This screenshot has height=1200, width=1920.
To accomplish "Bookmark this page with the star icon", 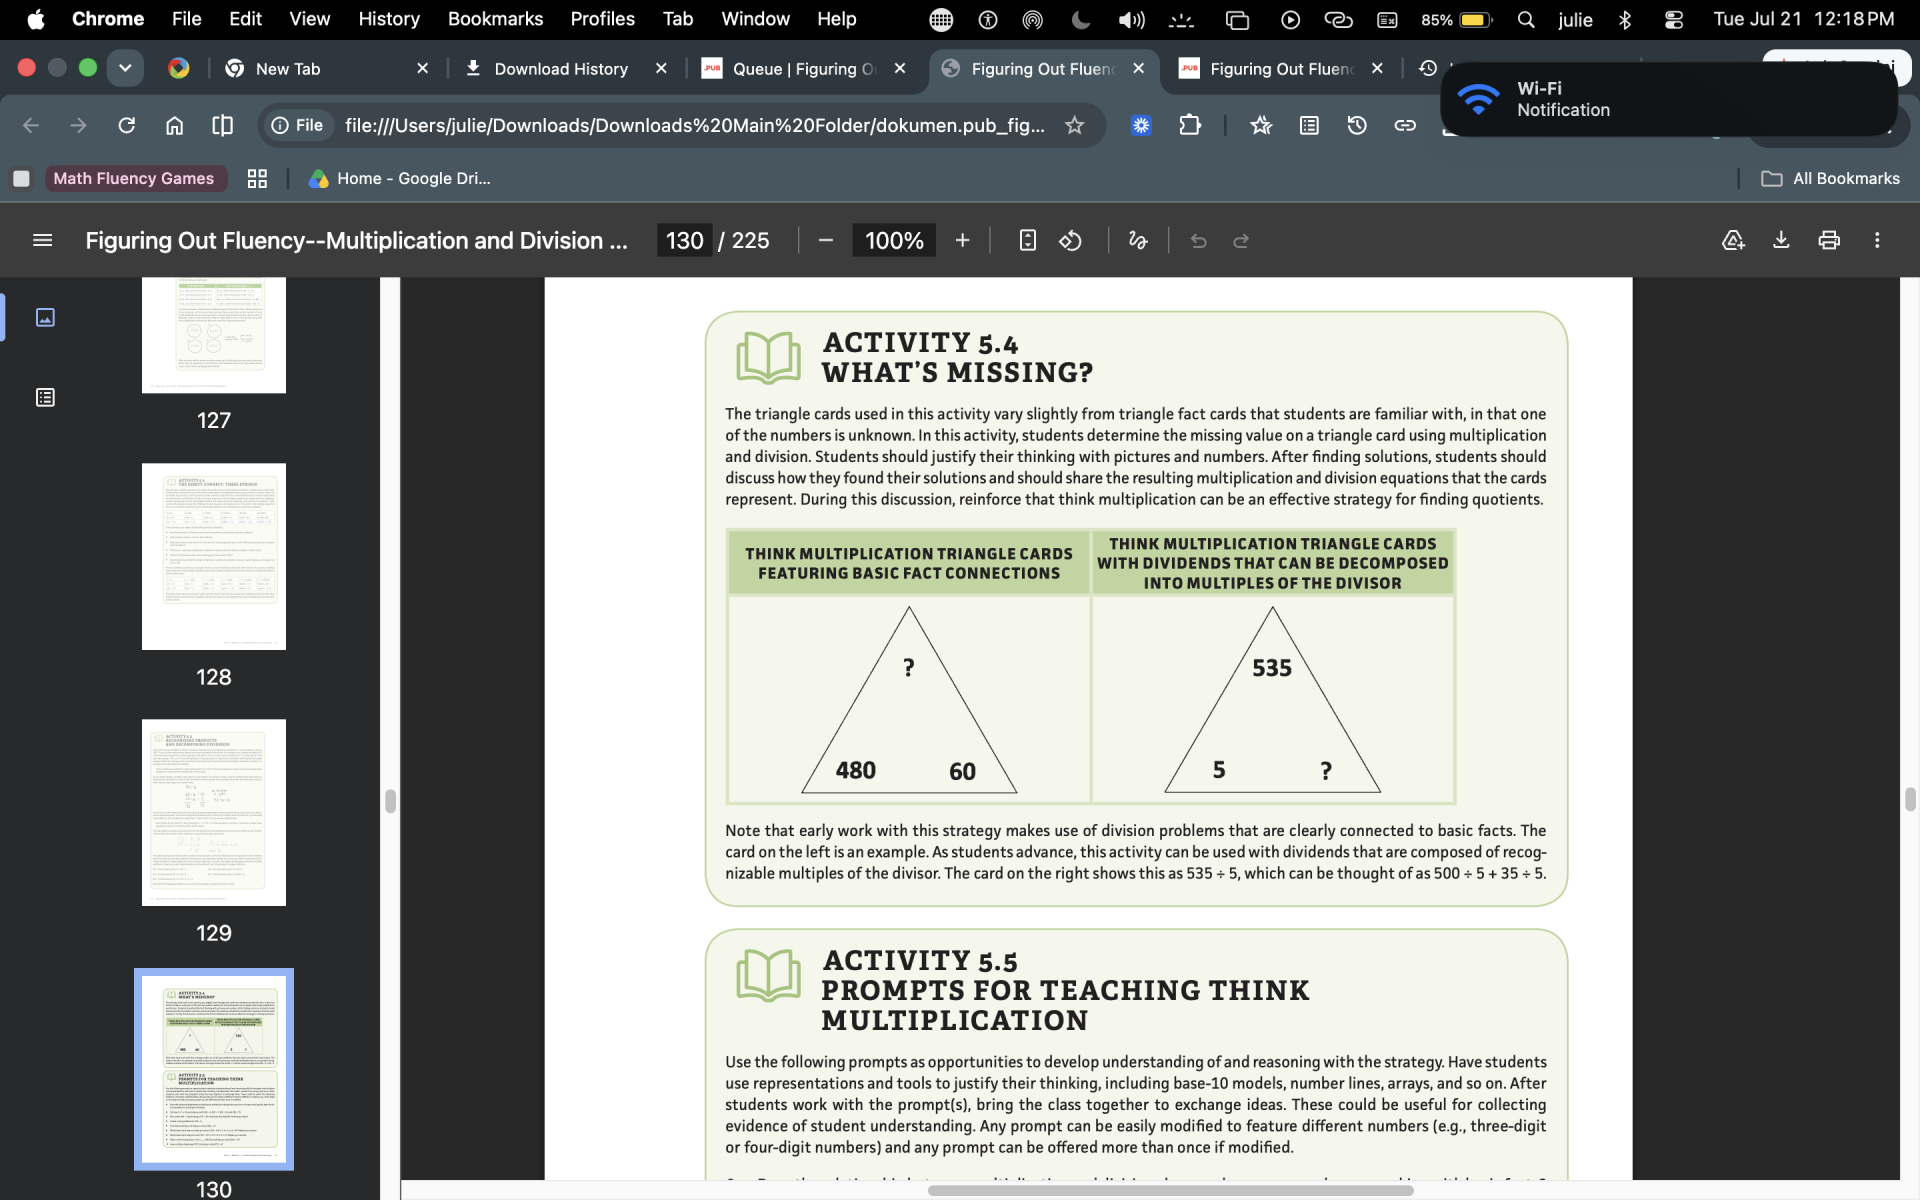I will click(x=1074, y=125).
